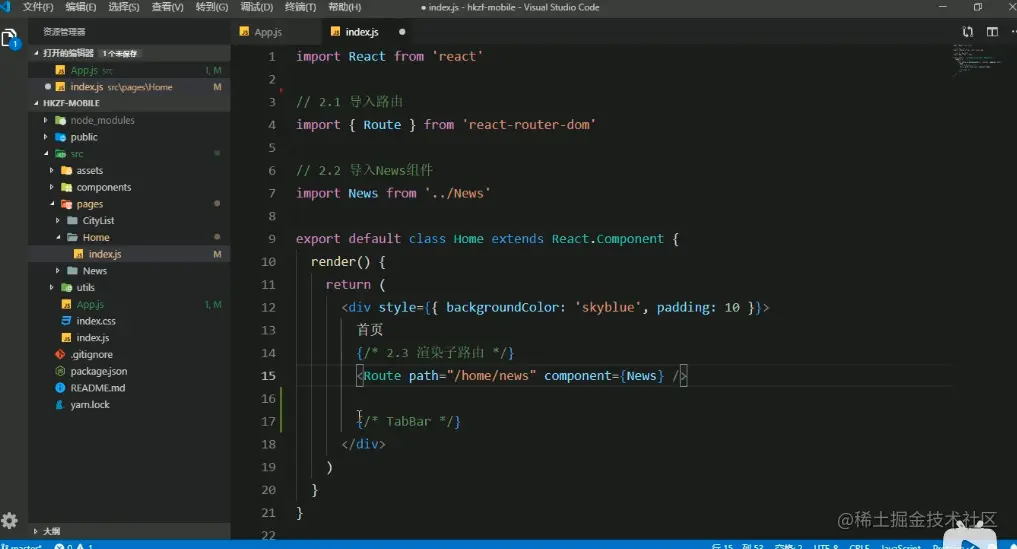
Task: Expand the public folder
Action: click(x=45, y=137)
